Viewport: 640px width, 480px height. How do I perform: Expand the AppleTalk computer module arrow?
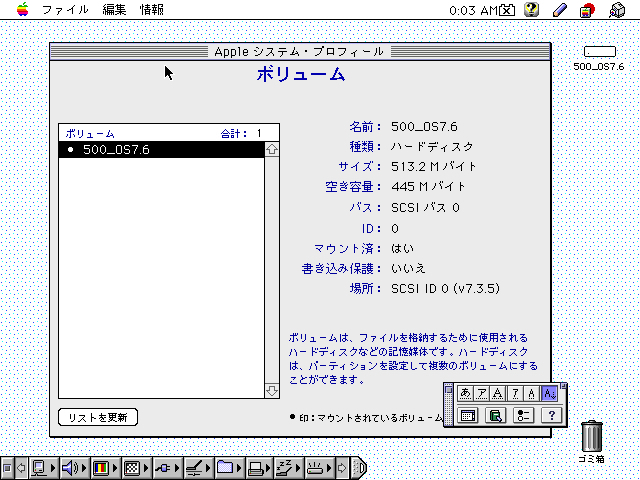coord(53,468)
